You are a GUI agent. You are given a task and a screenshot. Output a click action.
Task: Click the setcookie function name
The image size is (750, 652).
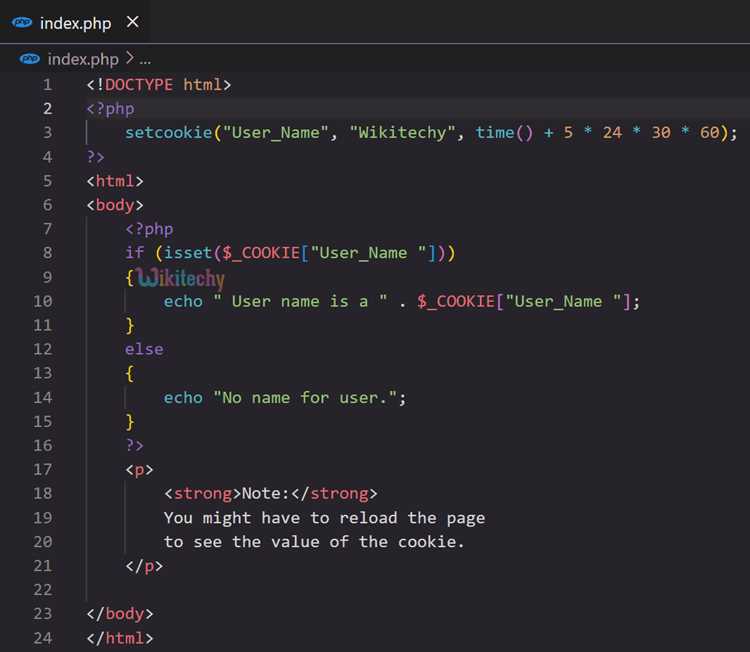[168, 133]
